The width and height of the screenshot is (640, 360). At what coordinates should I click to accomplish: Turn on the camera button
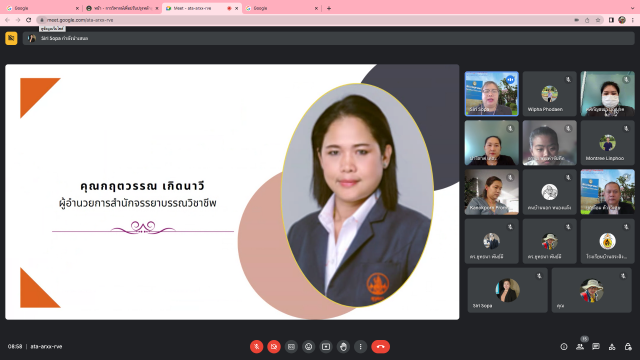point(274,347)
